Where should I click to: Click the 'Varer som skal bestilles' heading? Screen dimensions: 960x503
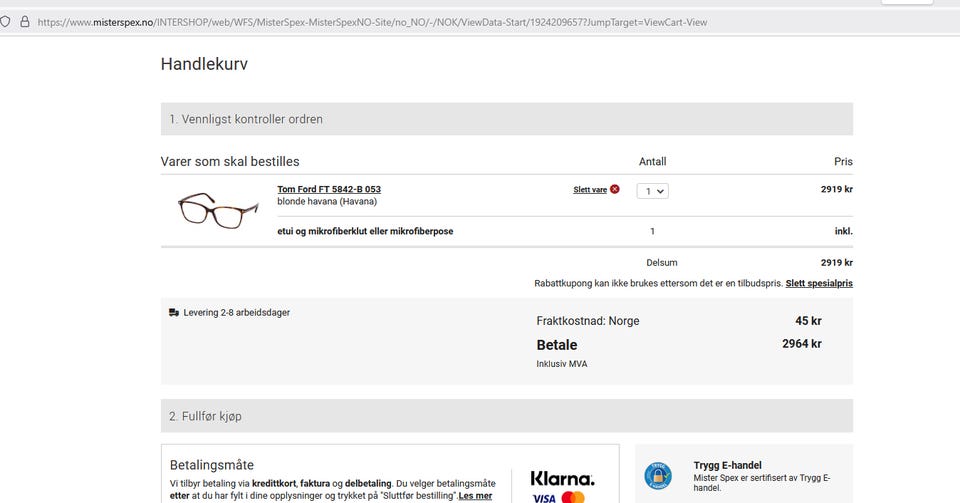(x=230, y=162)
